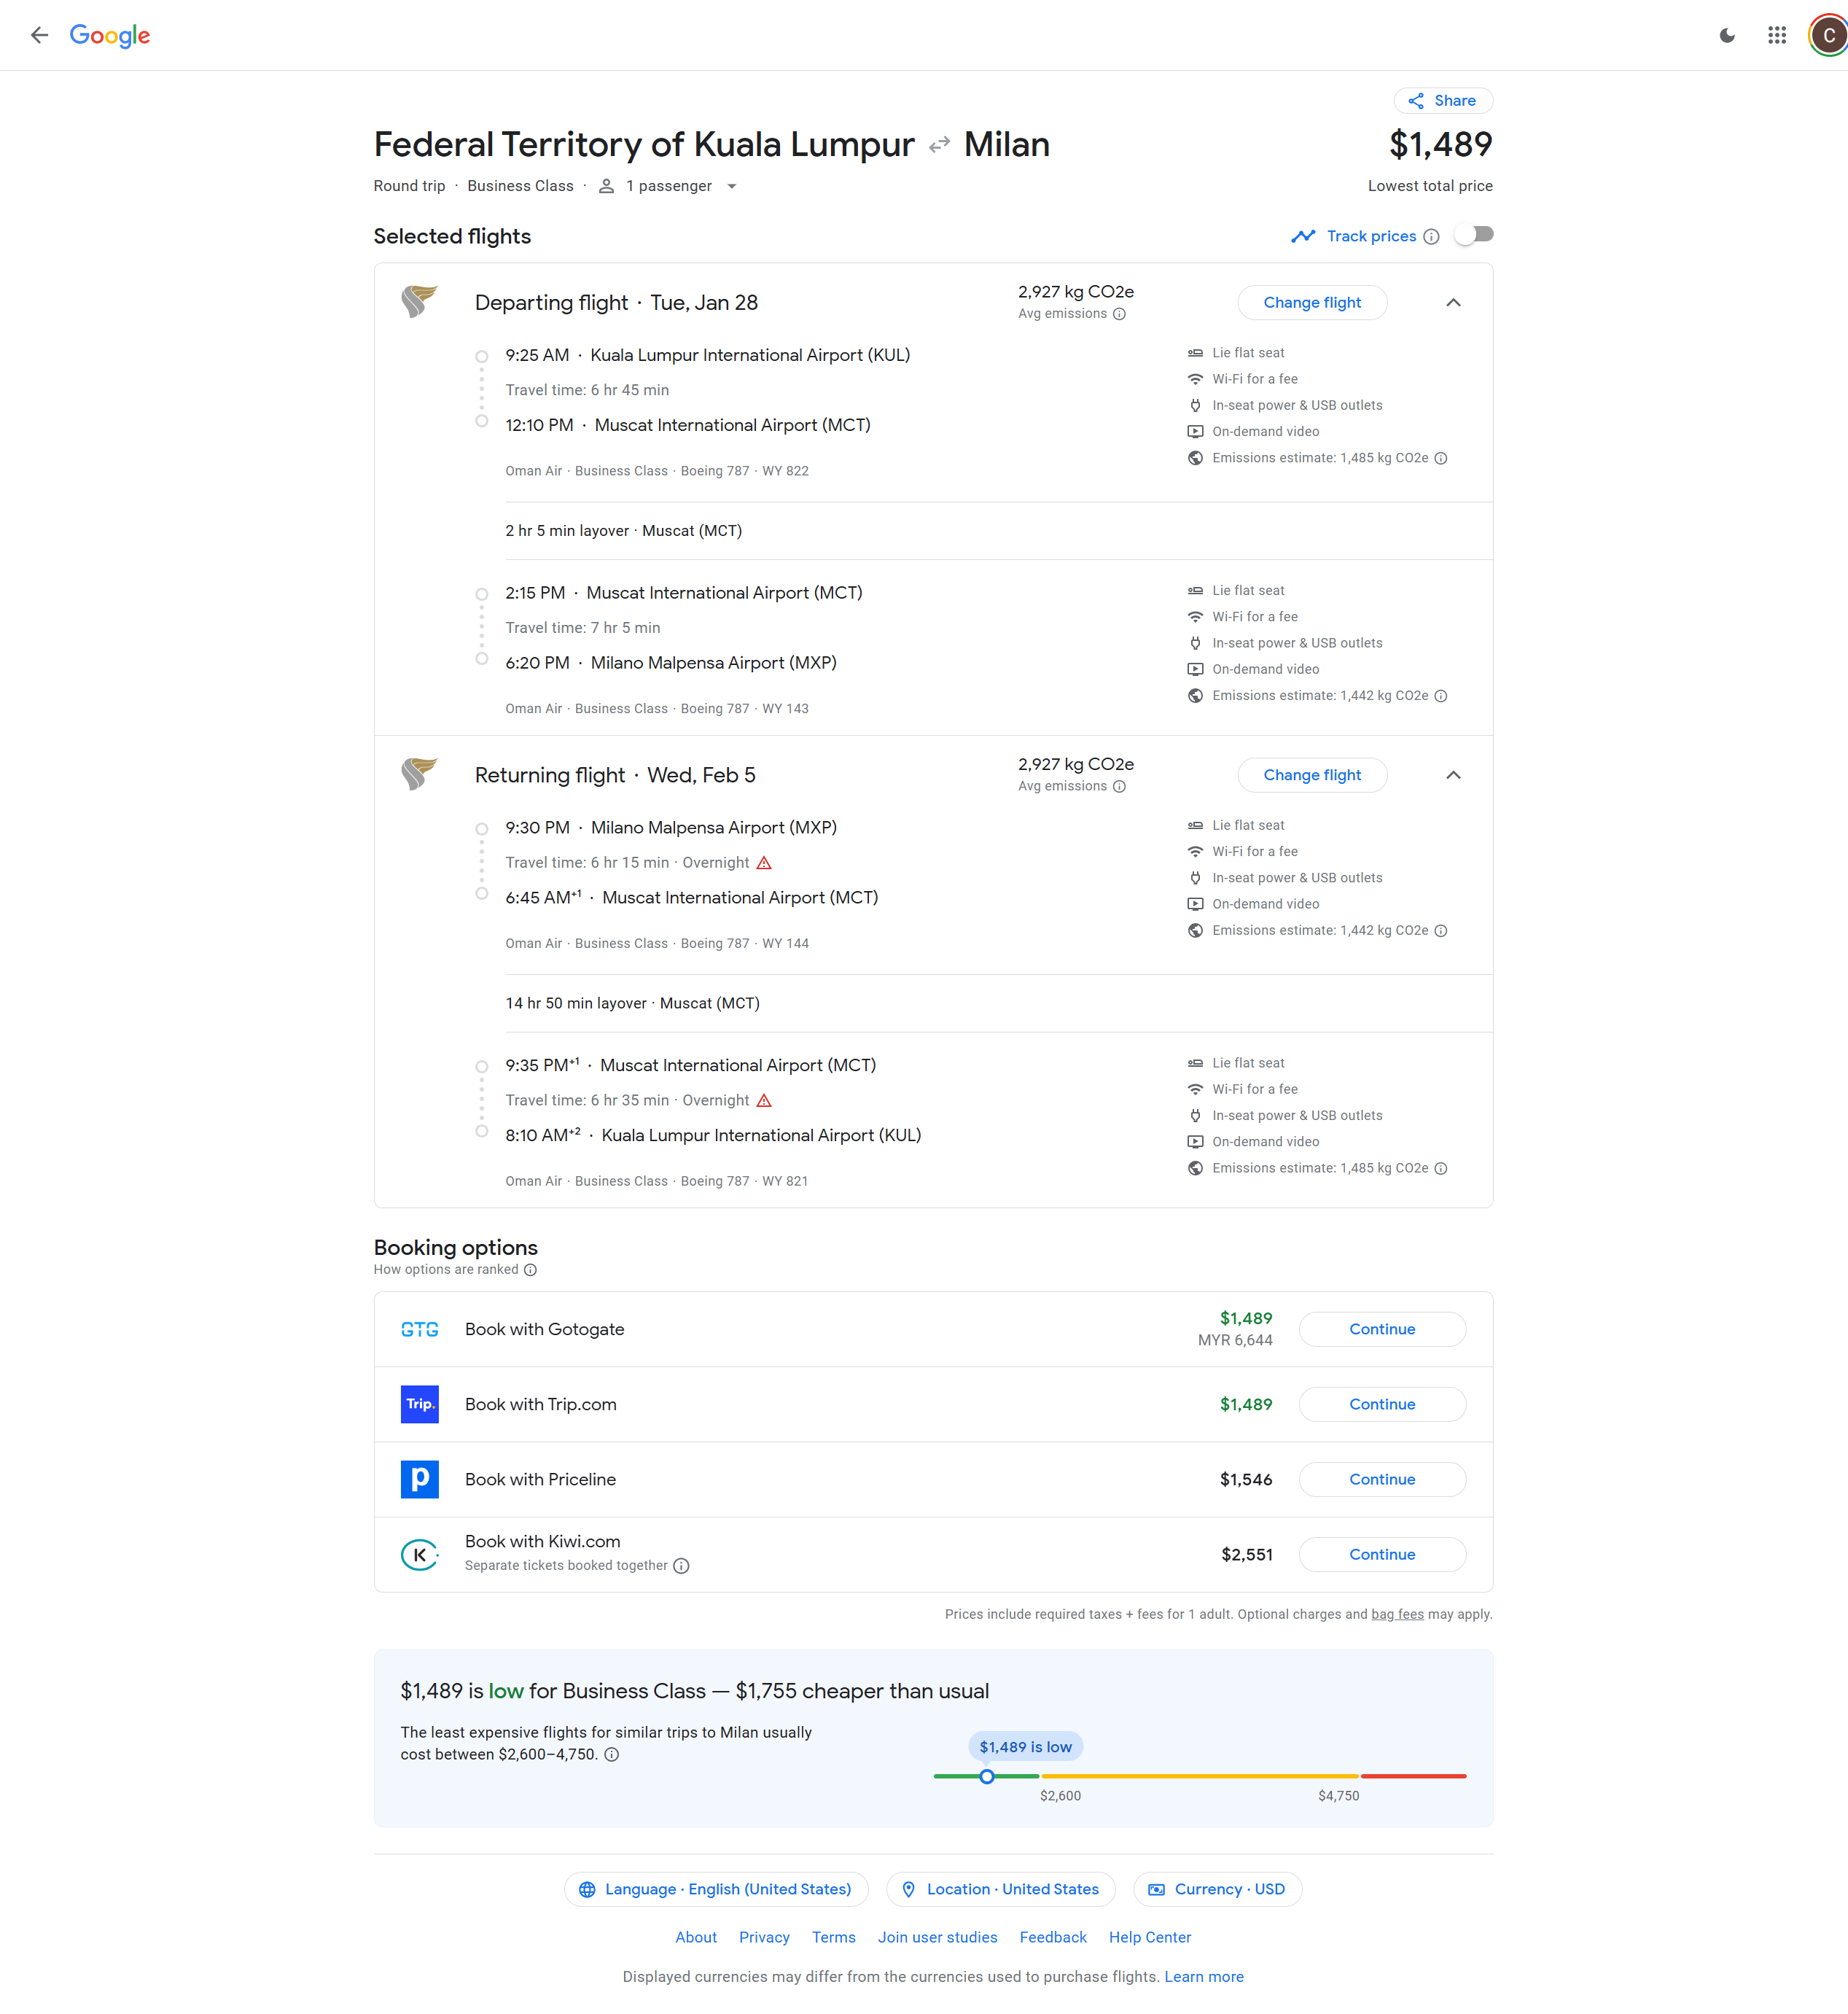This screenshot has height=2014, width=1848.
Task: Change the returning flight
Action: (1312, 775)
